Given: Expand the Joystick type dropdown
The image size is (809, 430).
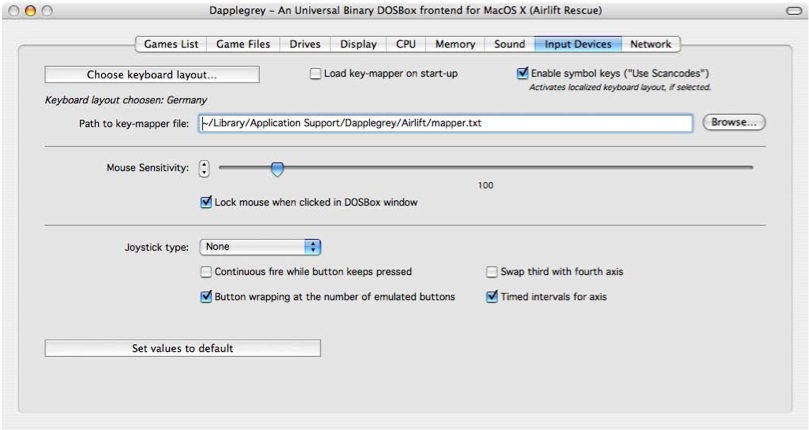Looking at the screenshot, I should 260,247.
